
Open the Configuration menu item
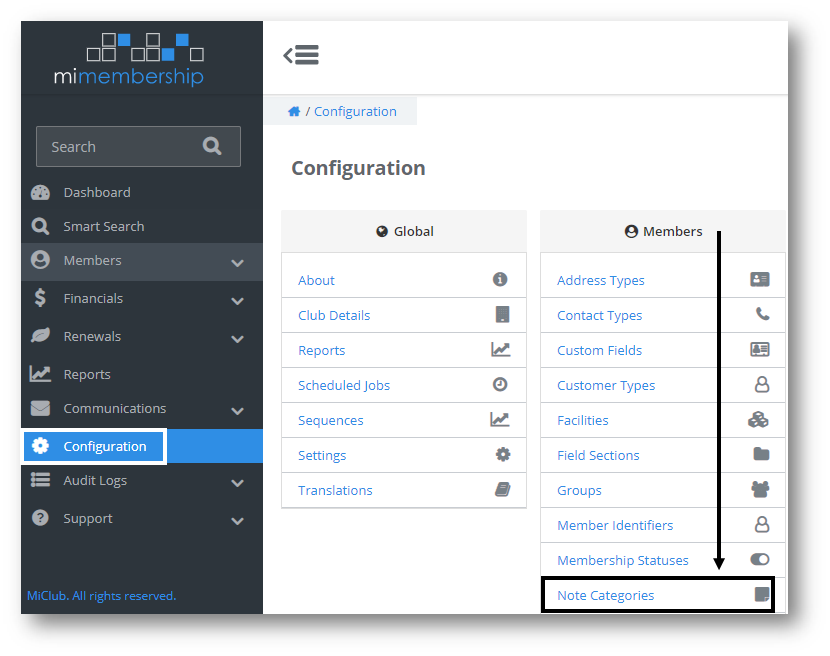point(93,447)
